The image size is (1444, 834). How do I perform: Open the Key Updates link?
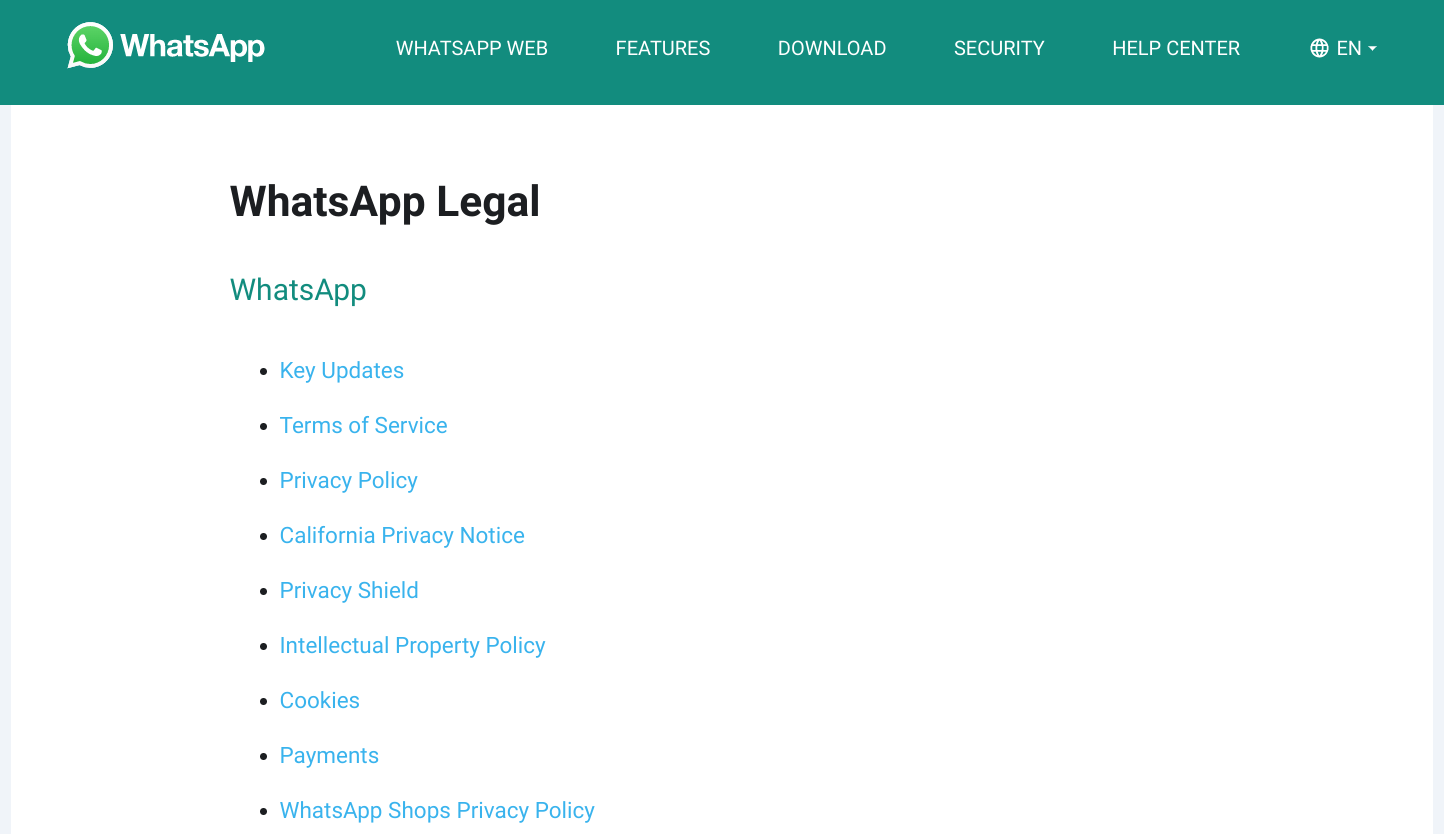coord(342,370)
